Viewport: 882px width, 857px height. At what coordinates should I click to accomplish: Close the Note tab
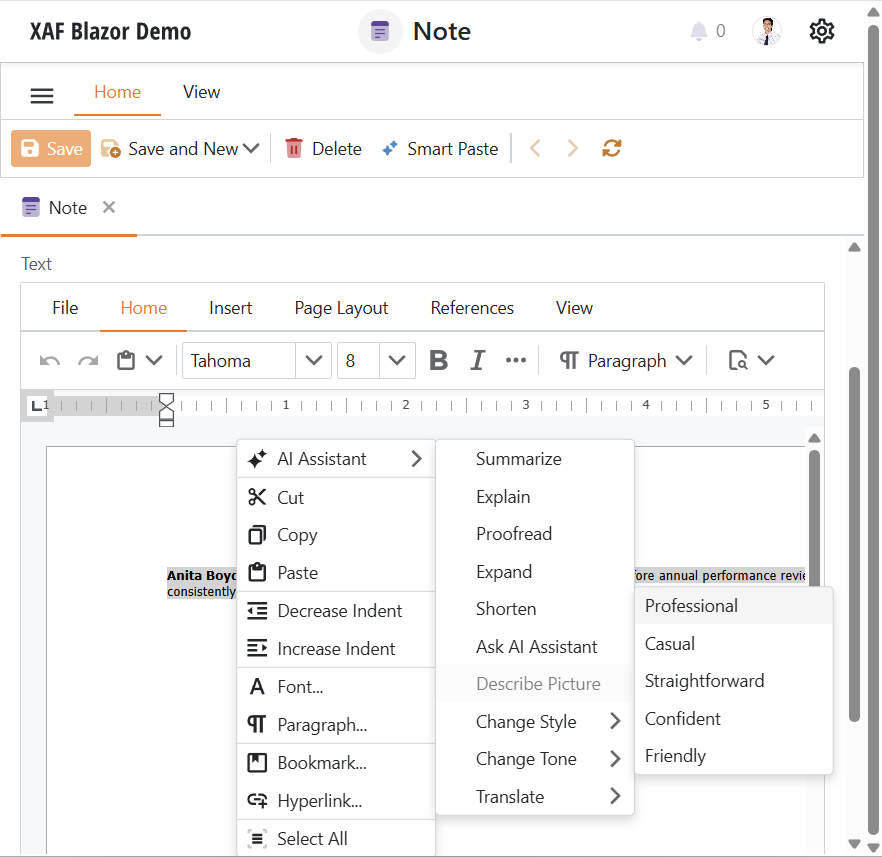click(109, 207)
